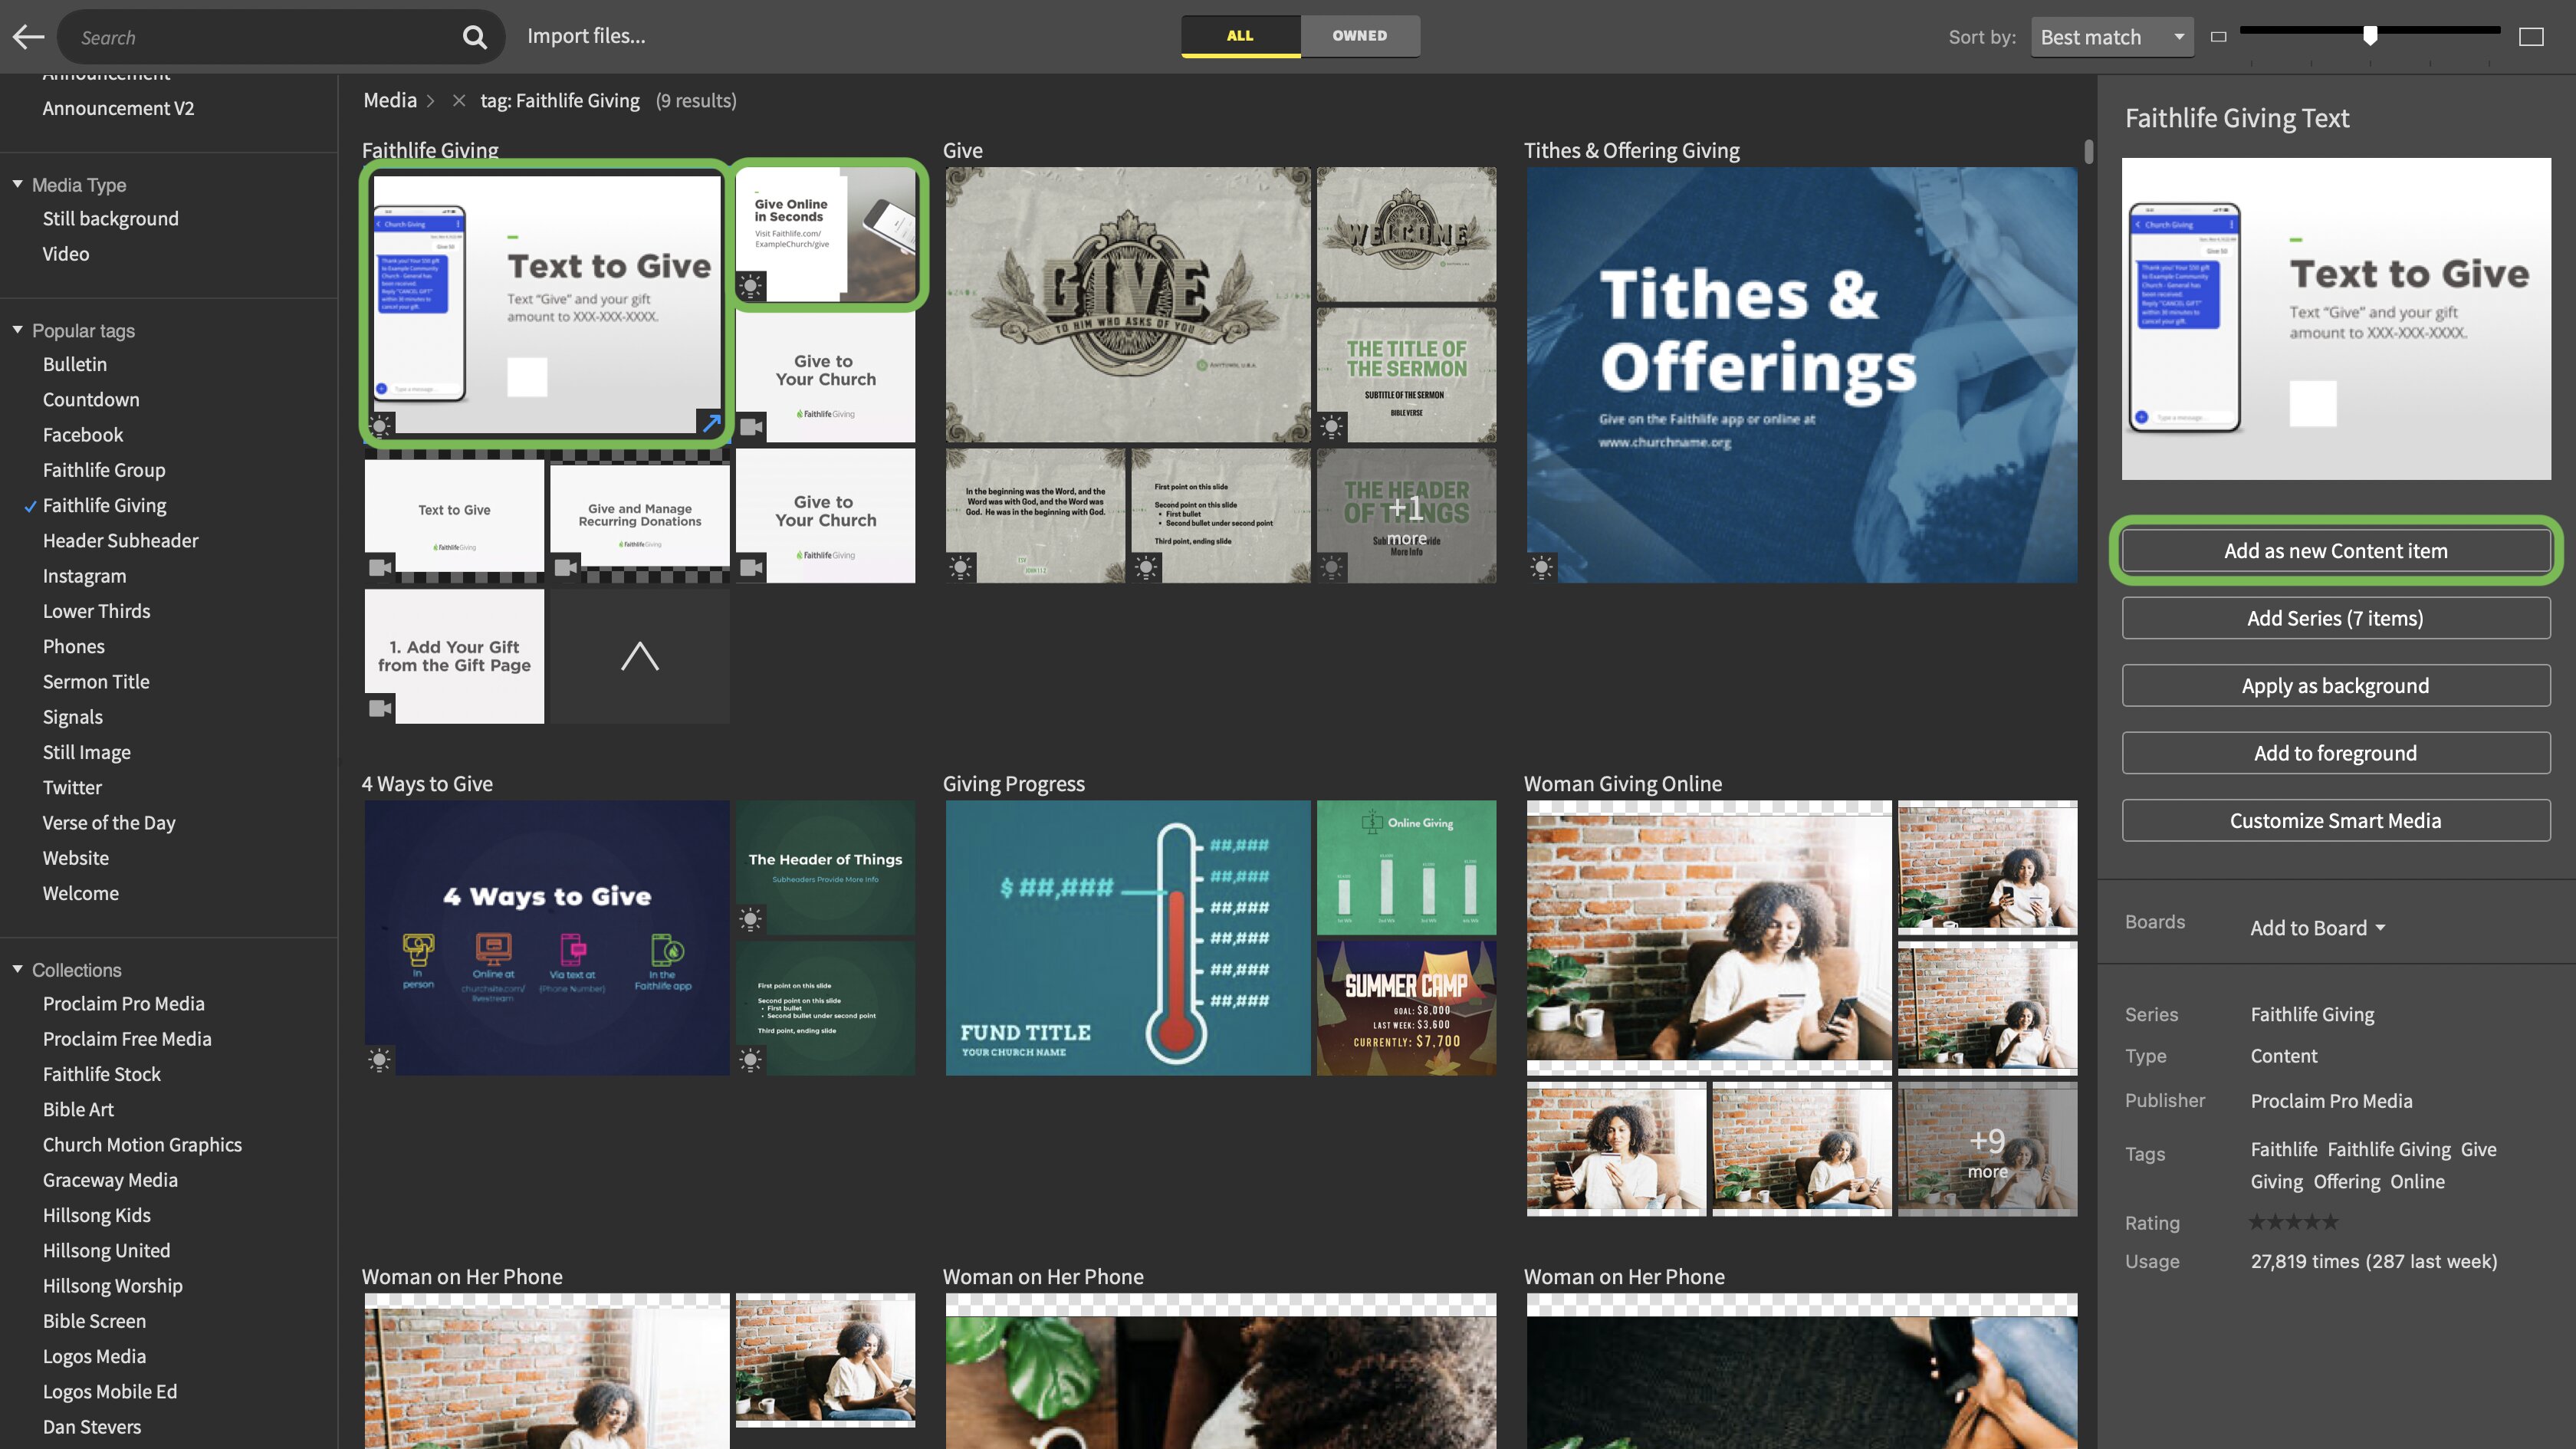This screenshot has width=2576, height=1449.
Task: Select the GIVE vintage emblem thumbnail
Action: 1127,304
